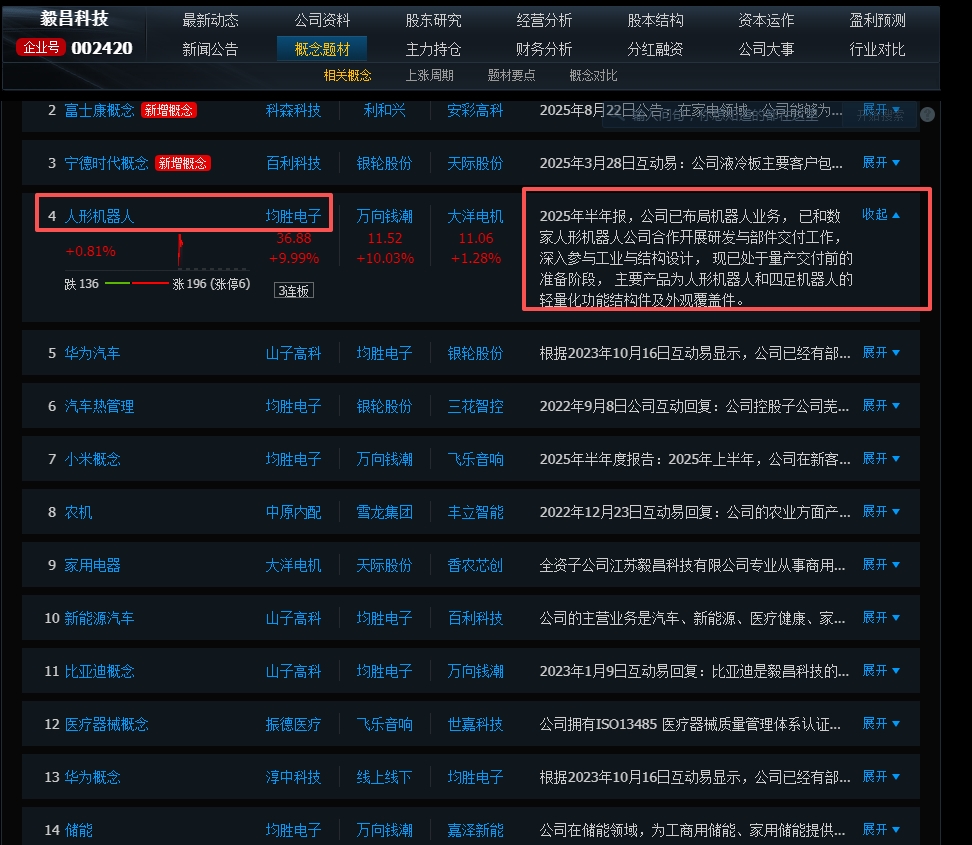
Task: Open the 华为汽车 concept link
Action: click(92, 353)
